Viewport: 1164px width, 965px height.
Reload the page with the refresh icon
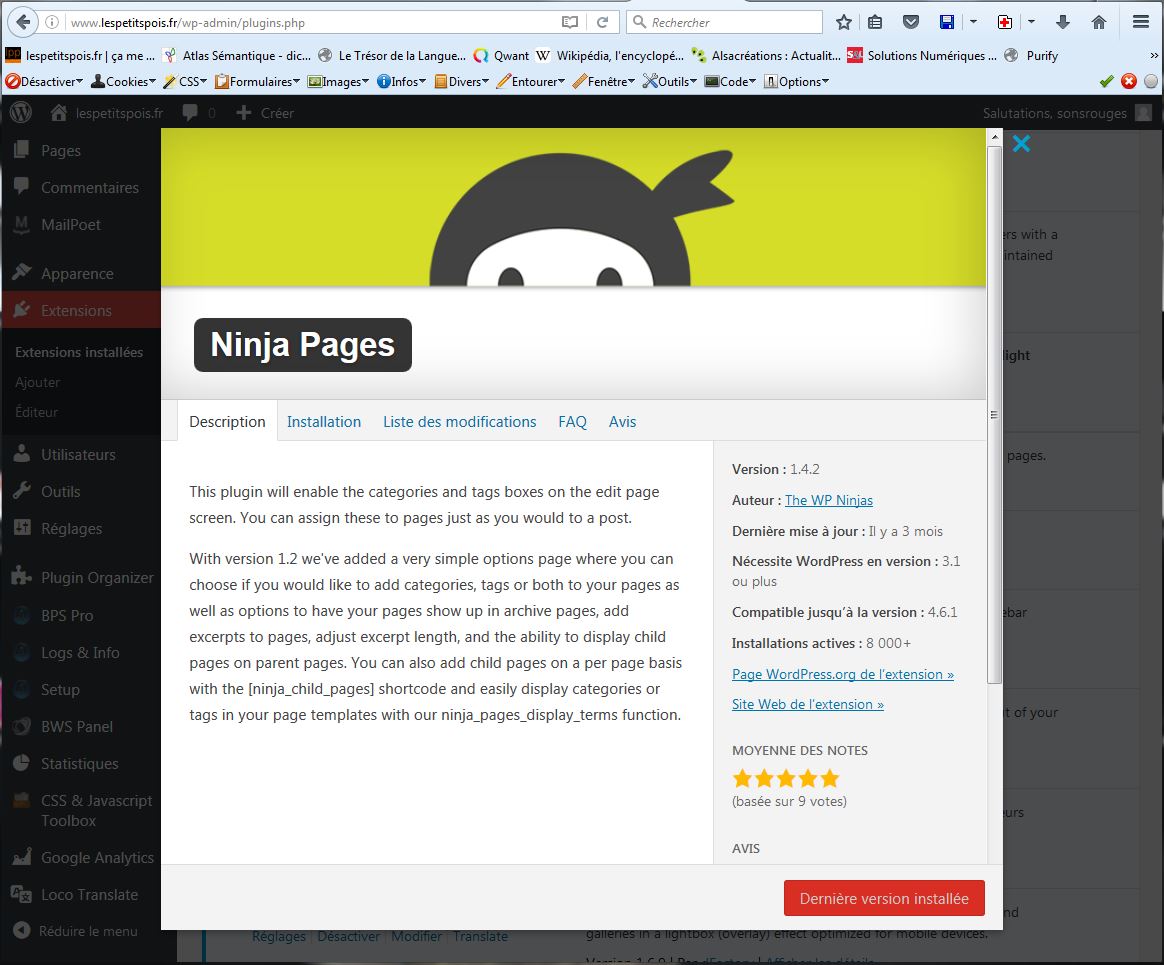(x=602, y=22)
